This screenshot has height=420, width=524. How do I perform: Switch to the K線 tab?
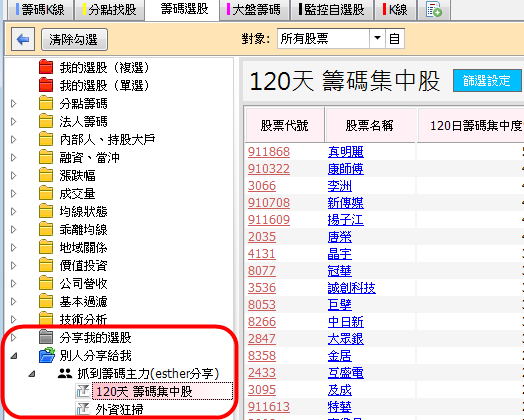pos(395,10)
